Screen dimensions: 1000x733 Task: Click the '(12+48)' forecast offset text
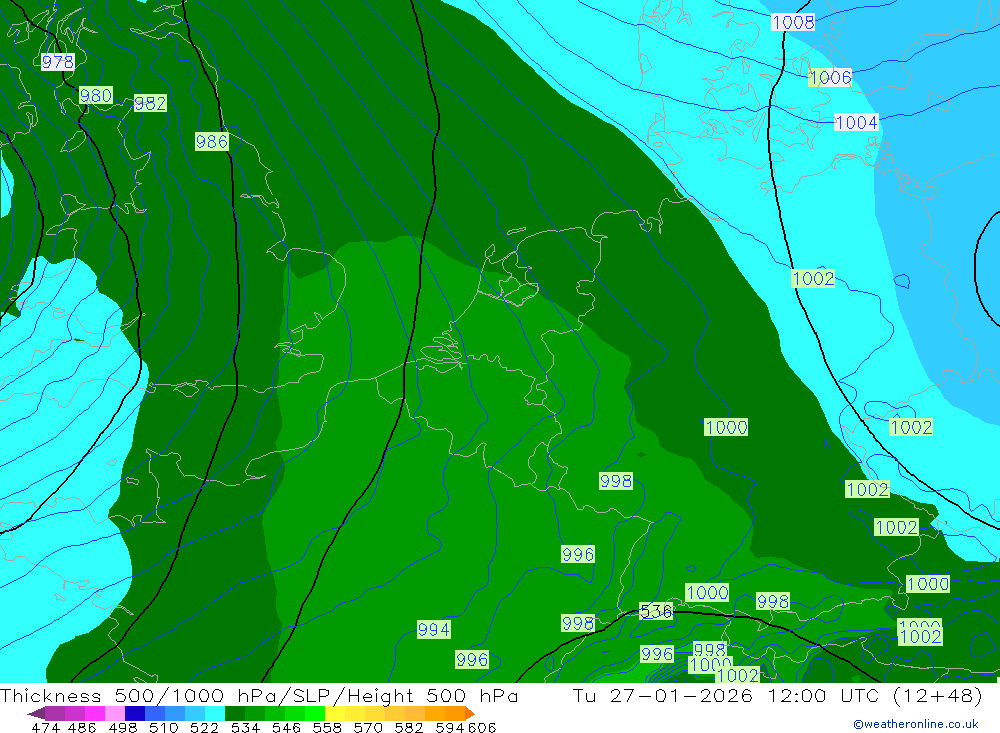pos(938,695)
